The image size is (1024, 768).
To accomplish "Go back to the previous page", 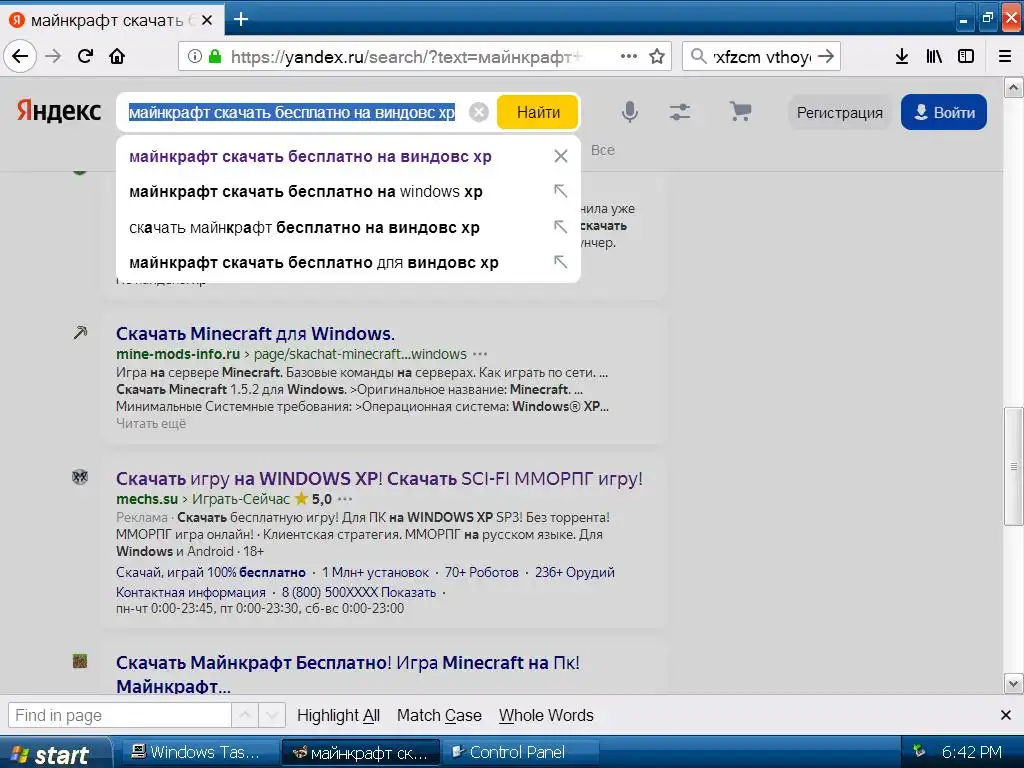I will [x=20, y=56].
